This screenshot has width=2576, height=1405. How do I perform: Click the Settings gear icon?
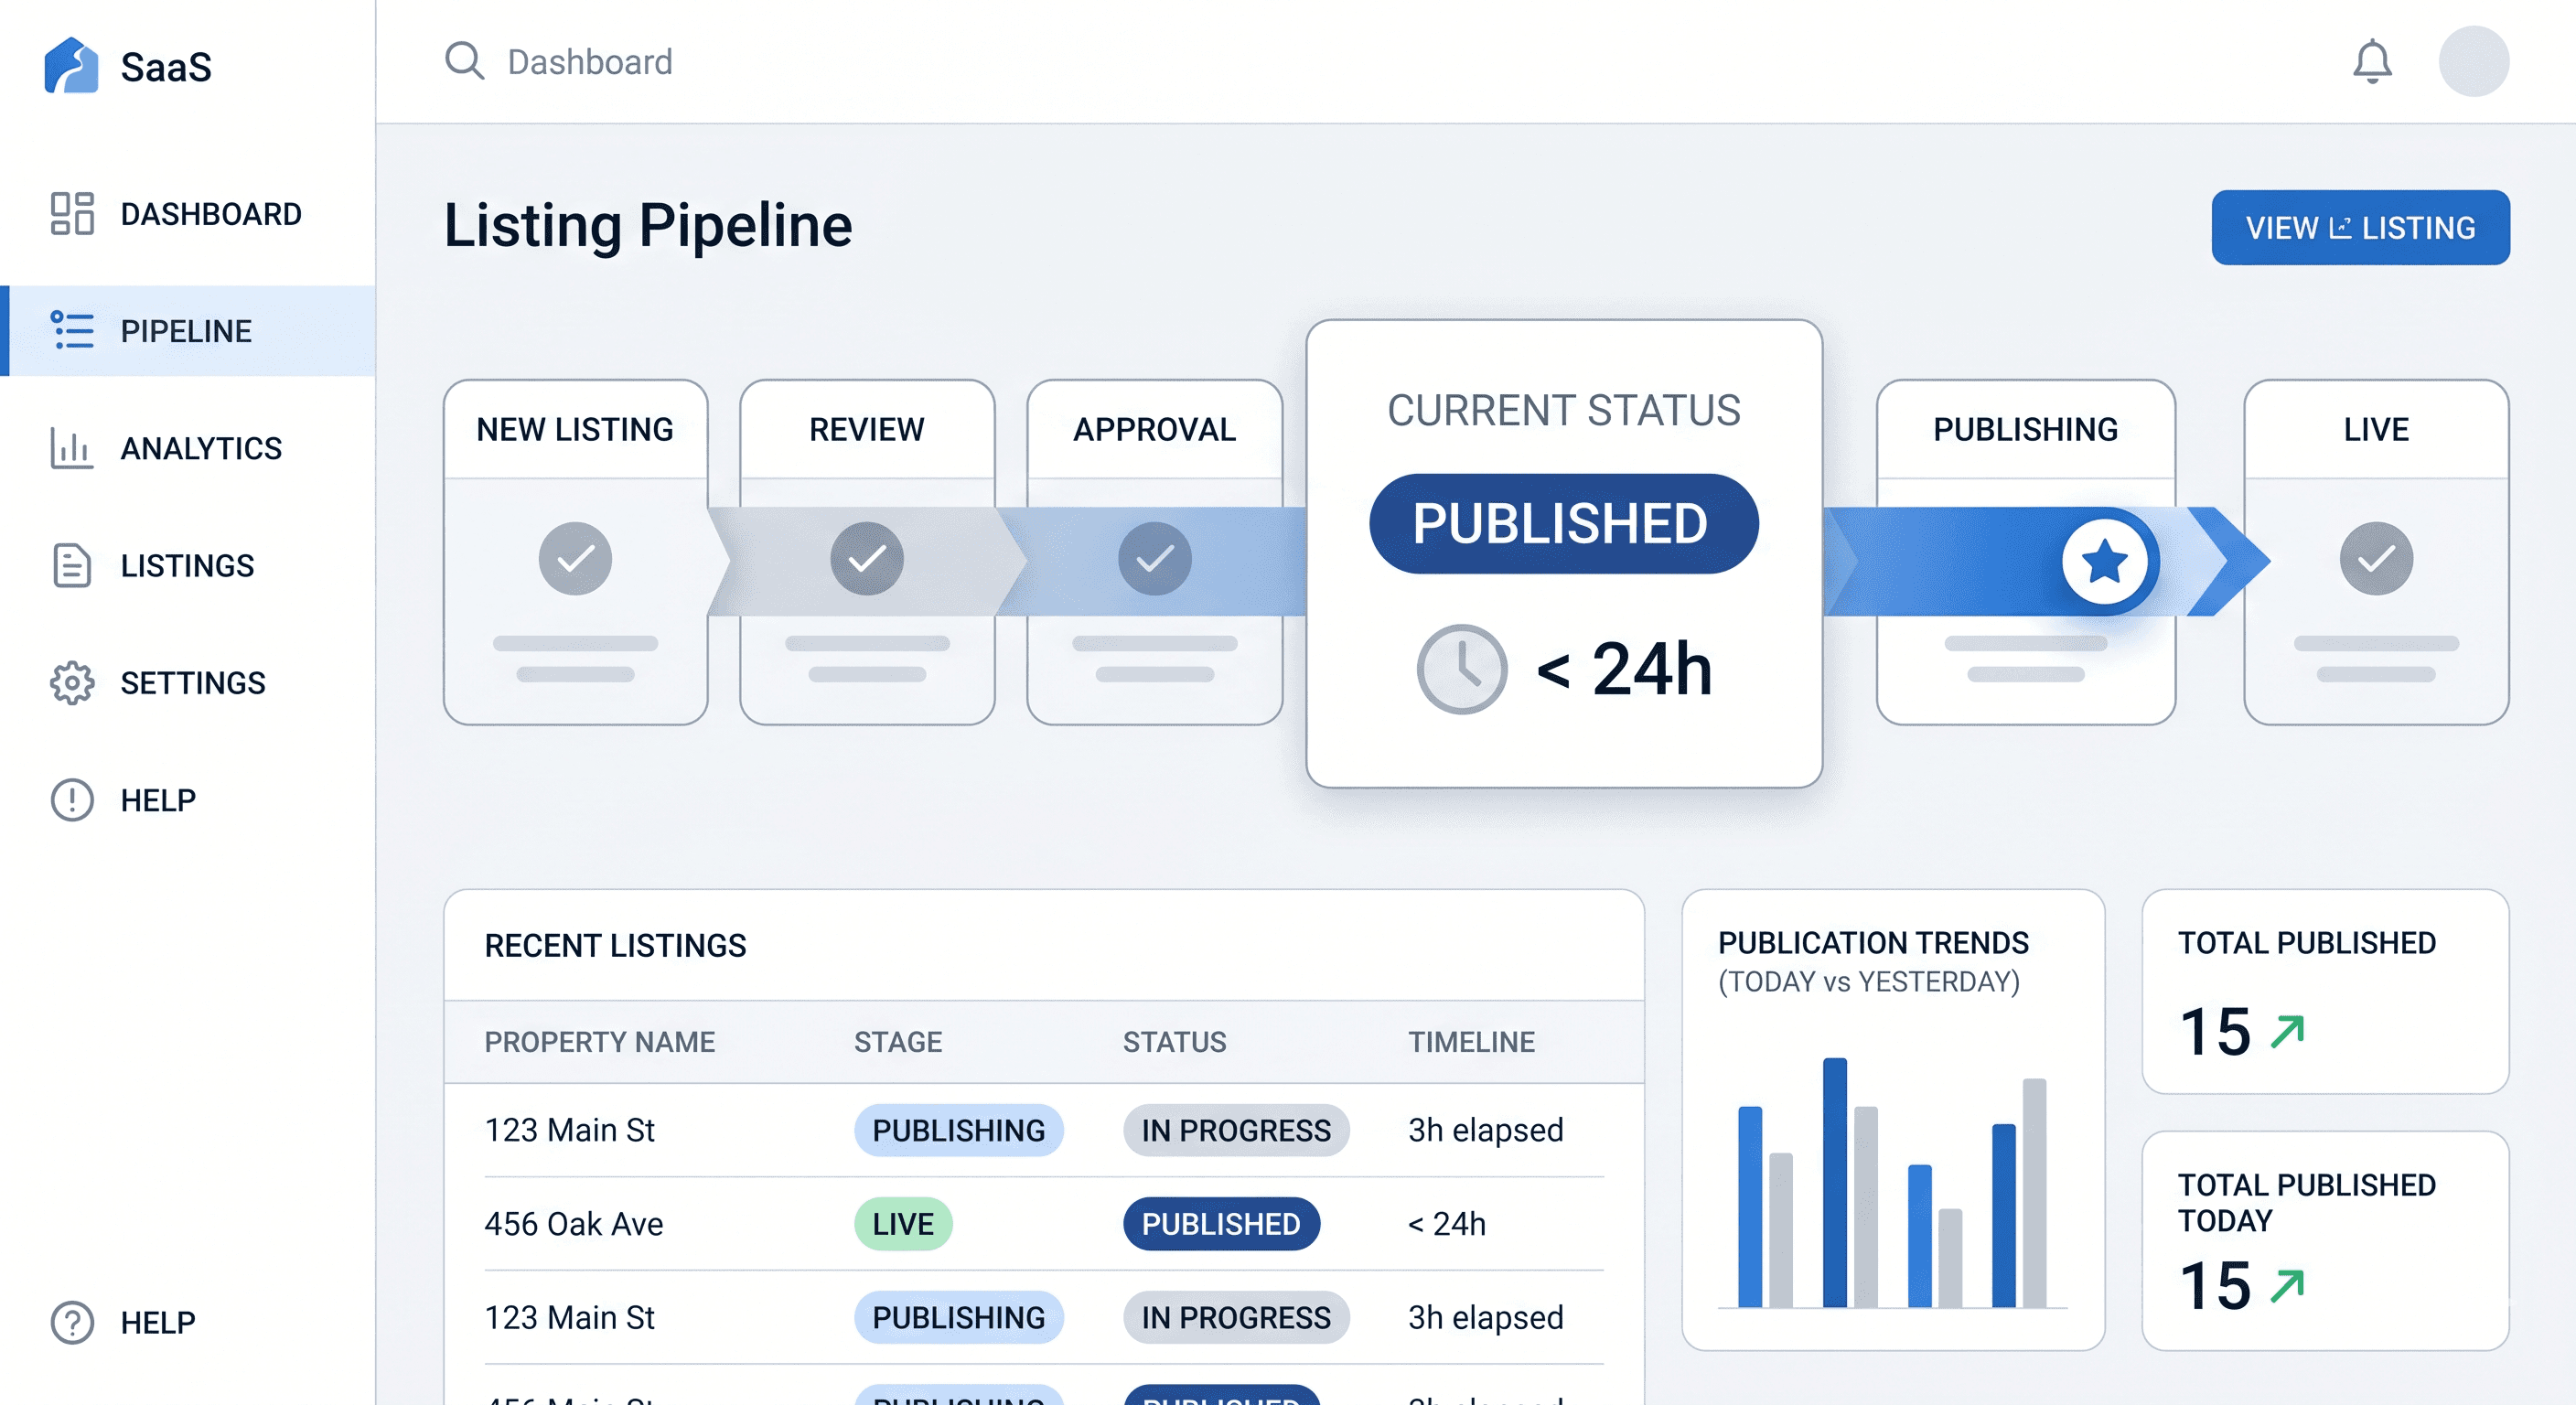[x=72, y=683]
